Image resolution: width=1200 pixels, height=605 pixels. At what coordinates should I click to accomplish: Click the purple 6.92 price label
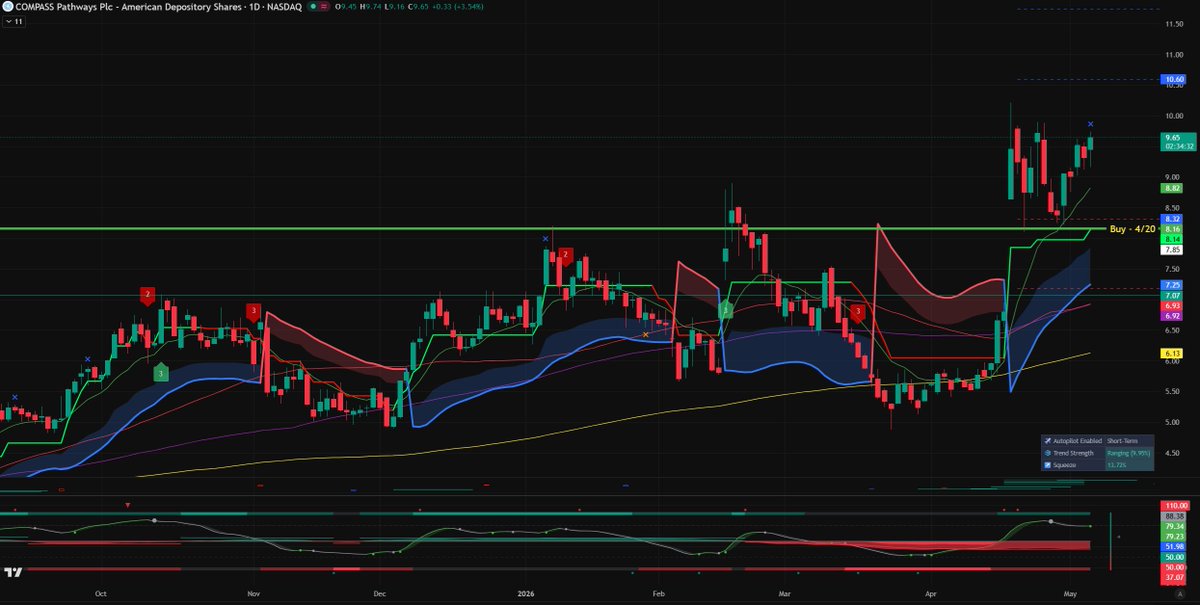click(1173, 316)
